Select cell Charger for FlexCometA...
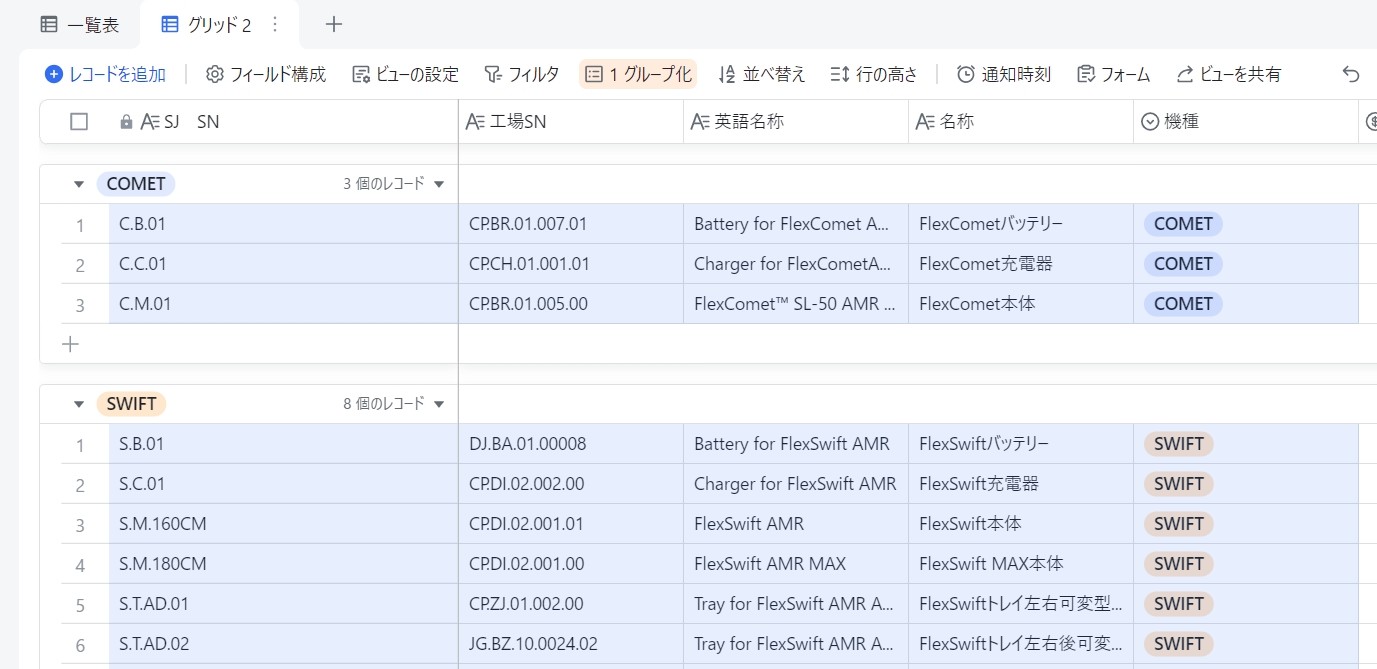 796,264
